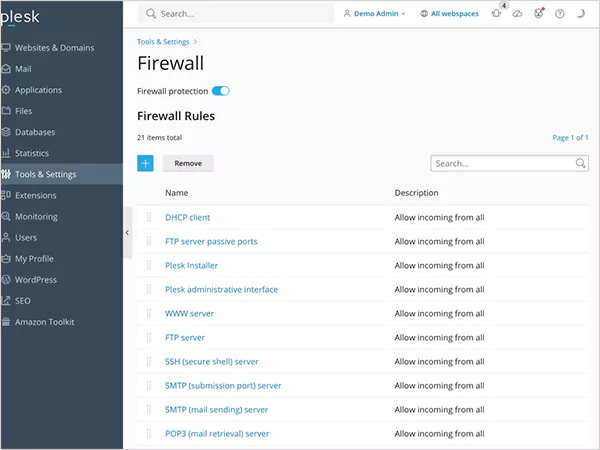Click the '21 items total' text
Viewport: 600px width, 450px height.
pos(160,137)
